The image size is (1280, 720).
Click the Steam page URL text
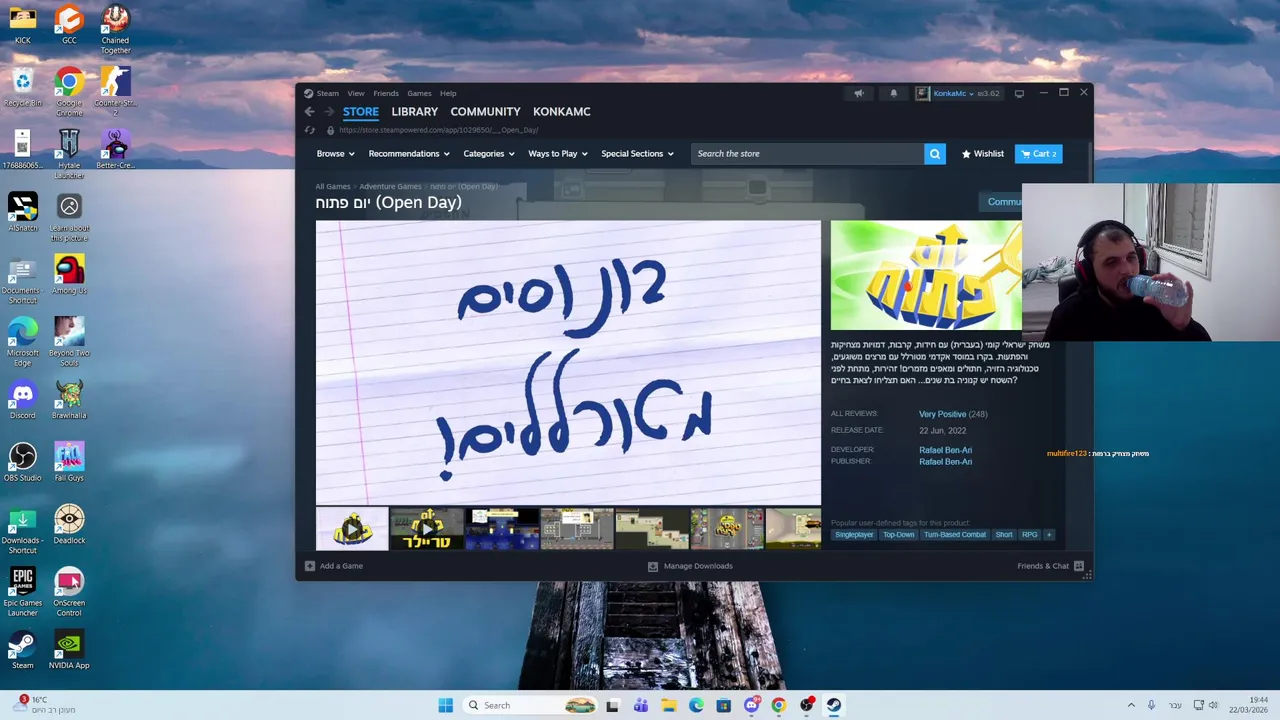pyautogui.click(x=439, y=130)
